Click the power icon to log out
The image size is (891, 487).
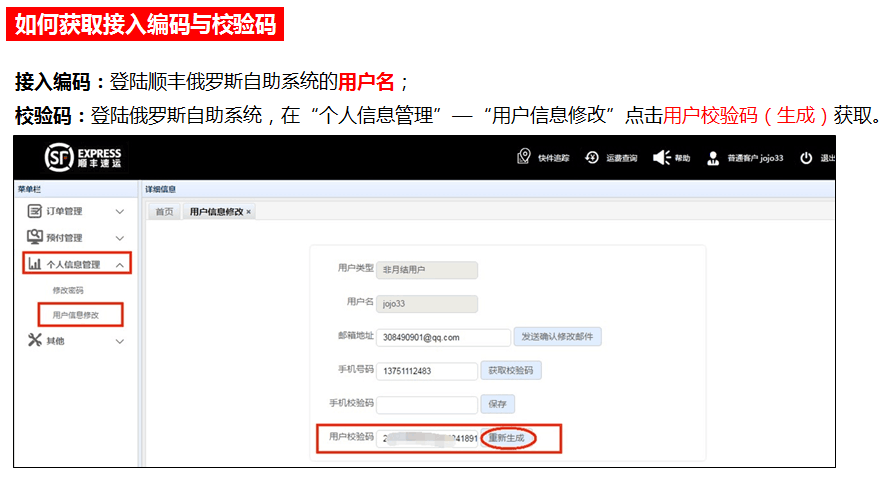click(x=806, y=158)
